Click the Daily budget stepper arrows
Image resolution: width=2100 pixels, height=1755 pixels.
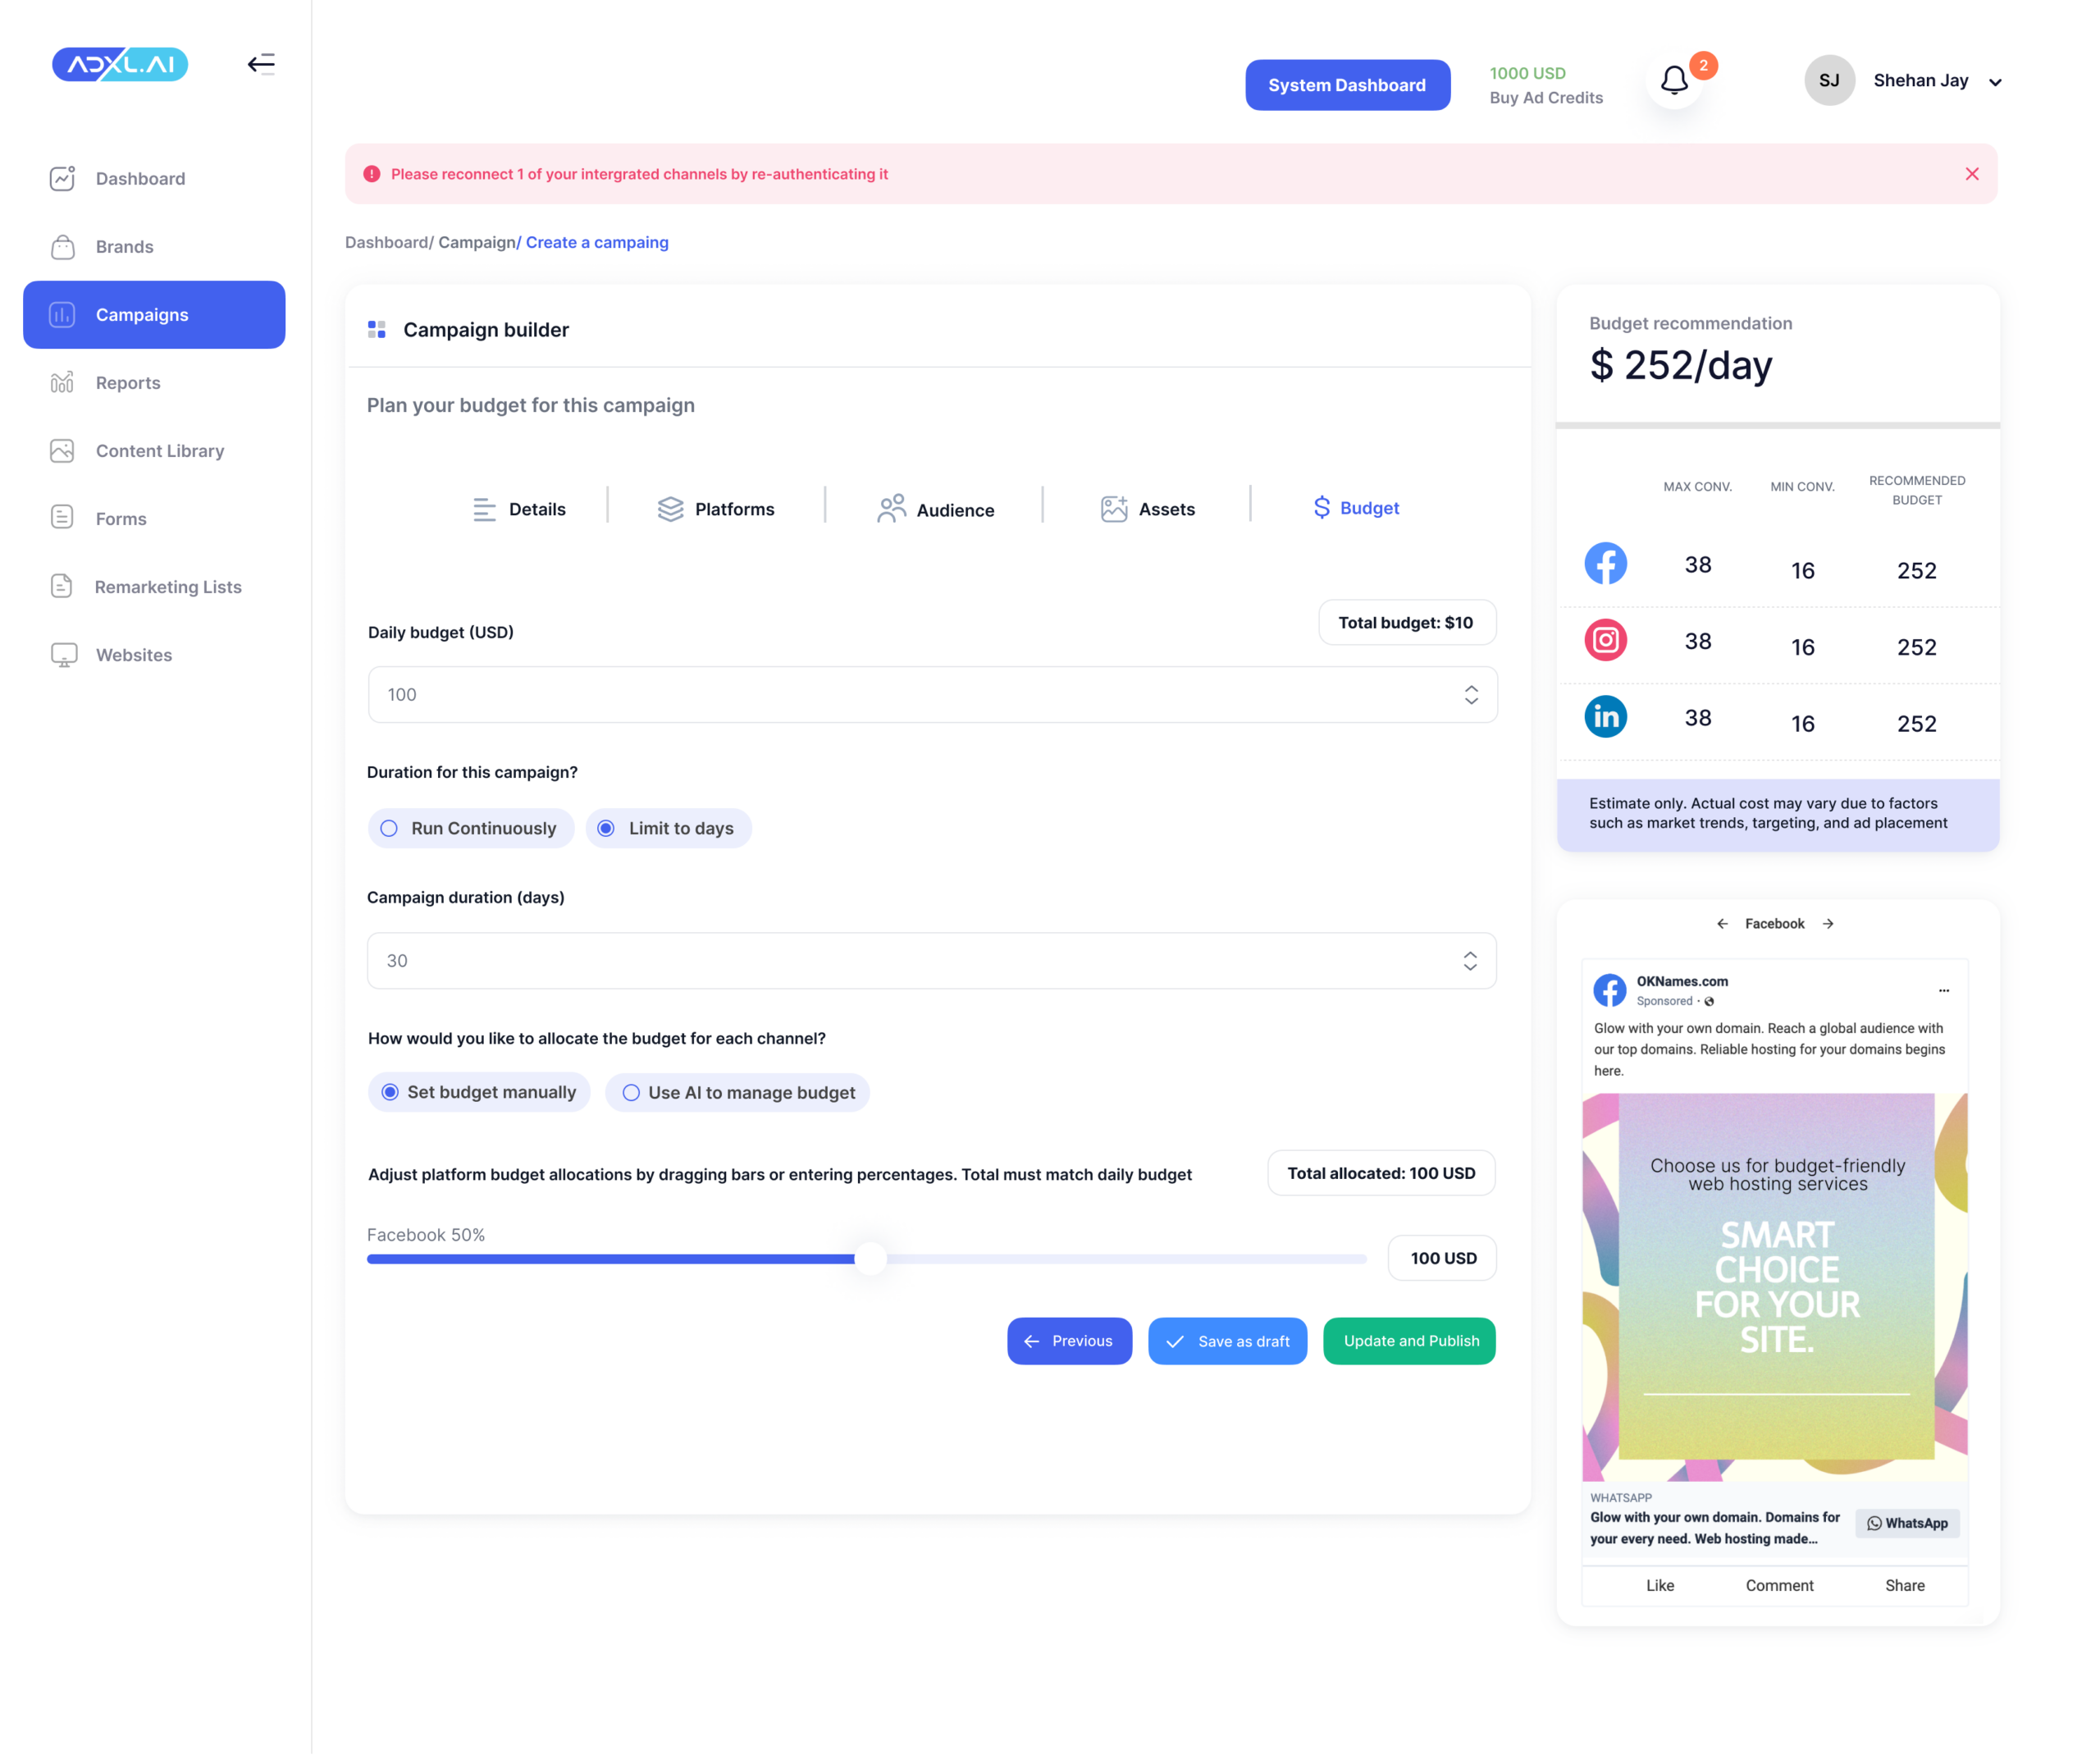tap(1470, 695)
